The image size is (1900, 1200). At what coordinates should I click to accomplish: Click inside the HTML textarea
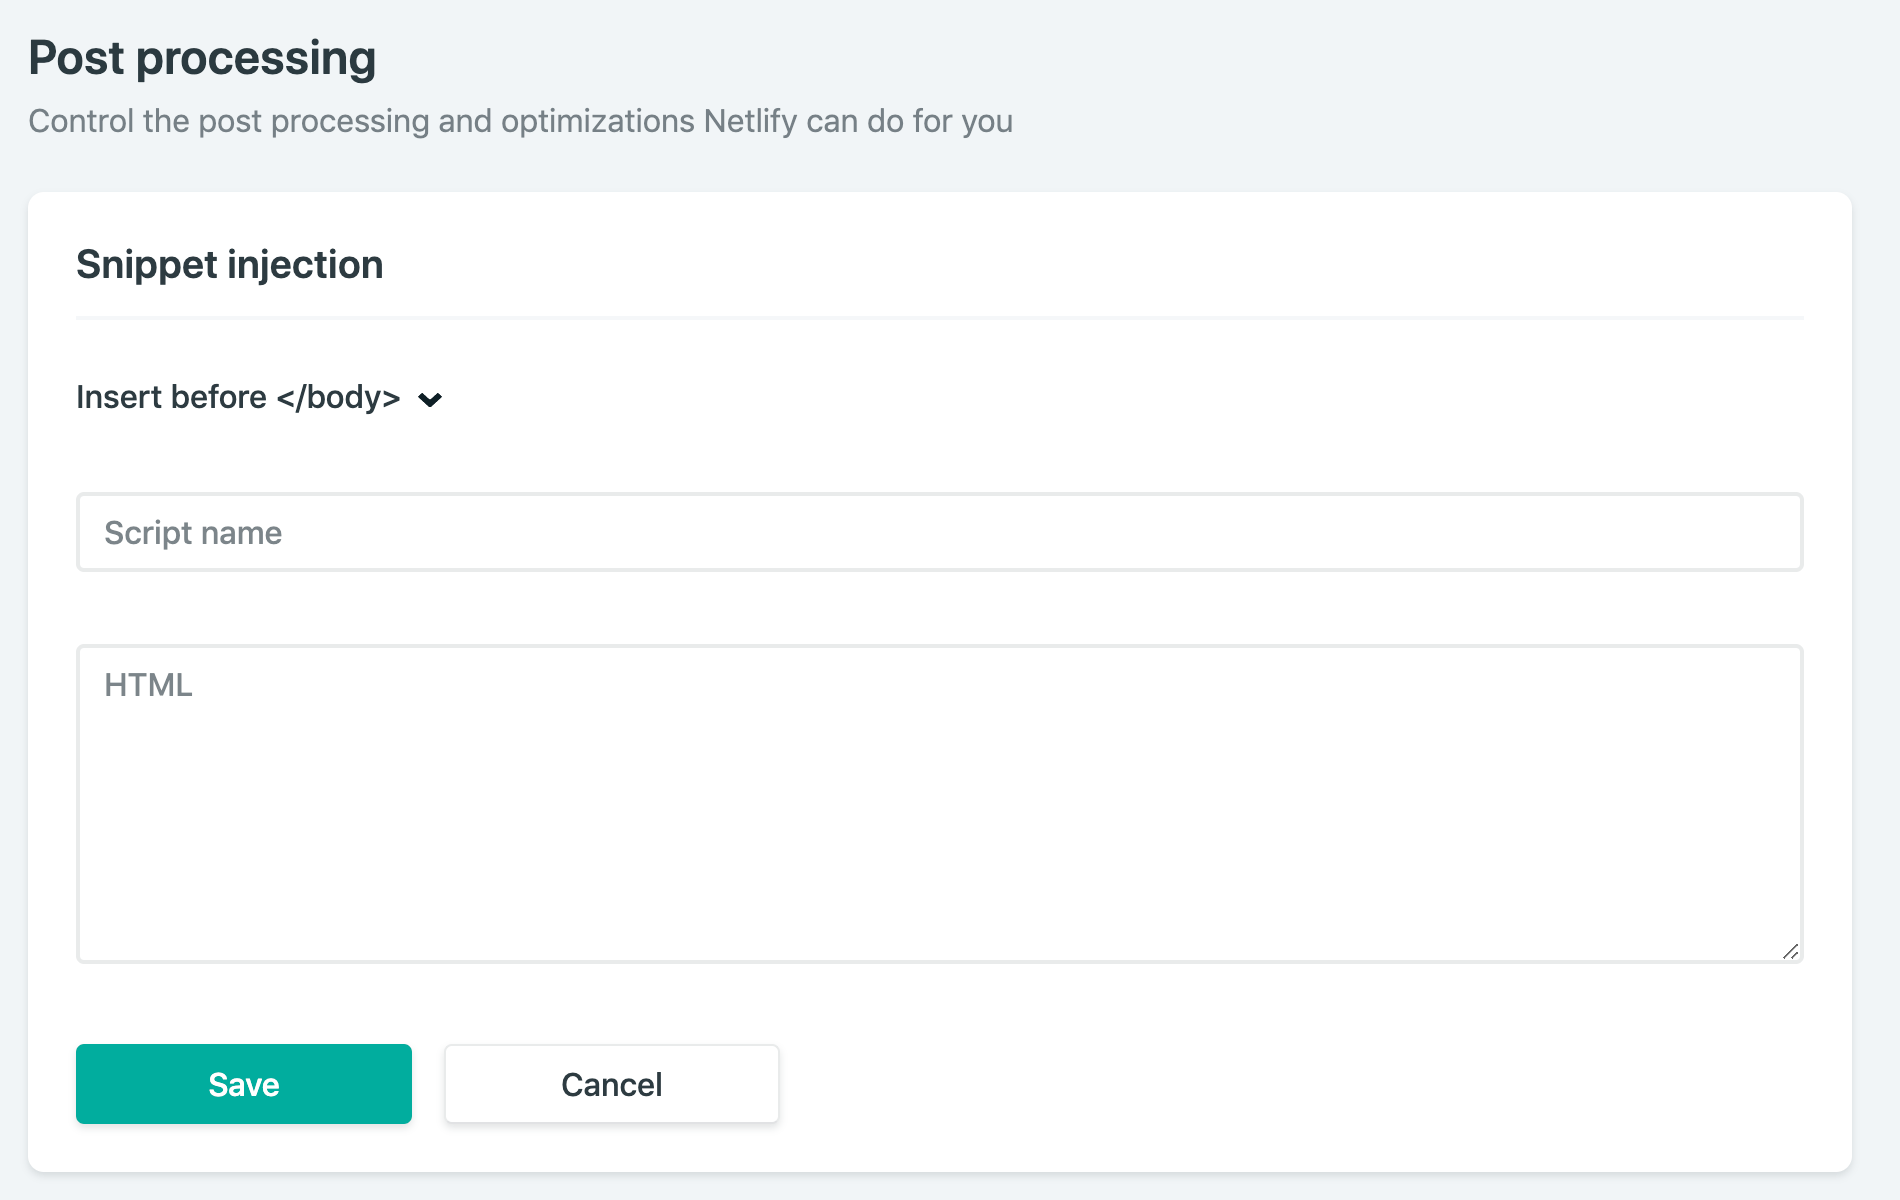point(938,802)
